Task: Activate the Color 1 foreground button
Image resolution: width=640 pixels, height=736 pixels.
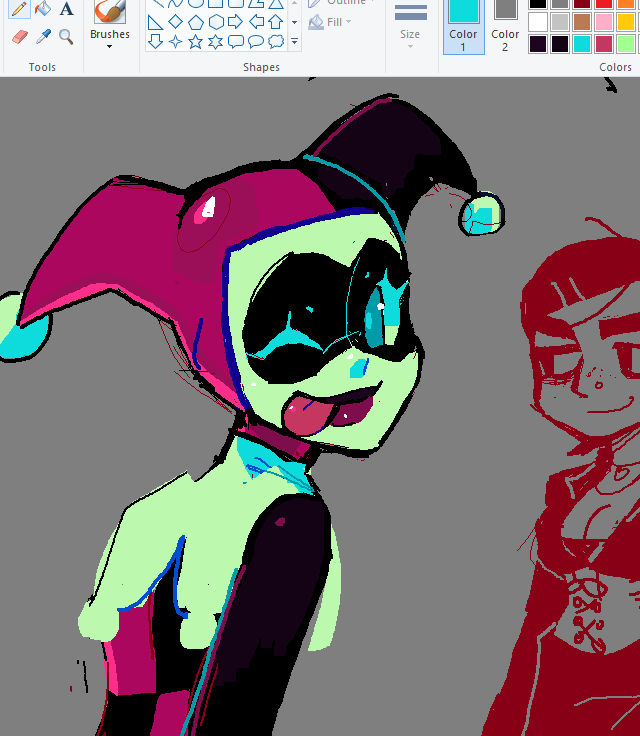Action: pyautogui.click(x=463, y=26)
